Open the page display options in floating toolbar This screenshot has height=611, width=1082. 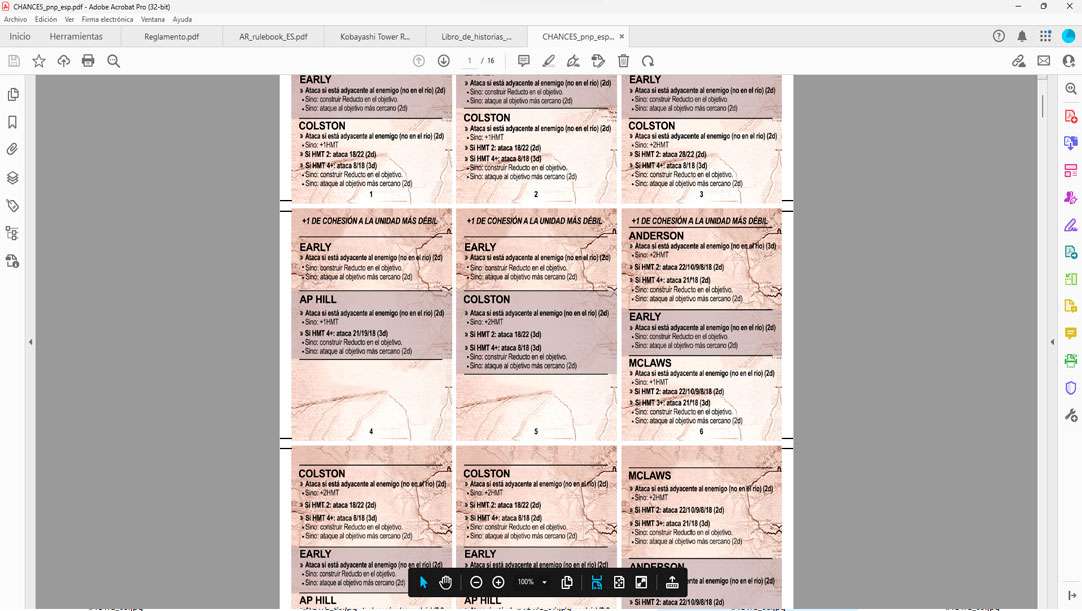567,583
